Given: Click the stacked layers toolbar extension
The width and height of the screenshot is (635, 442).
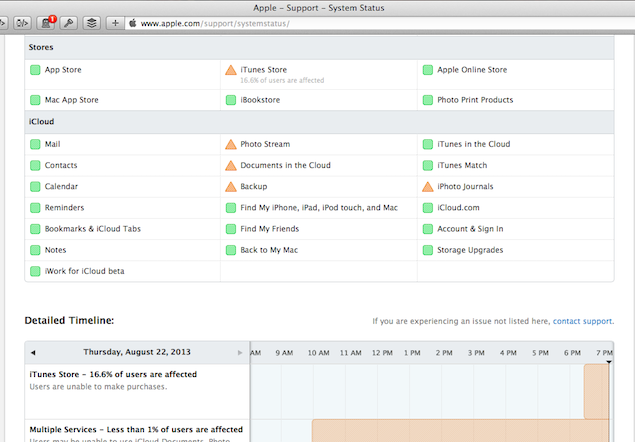Looking at the screenshot, I should [92, 23].
